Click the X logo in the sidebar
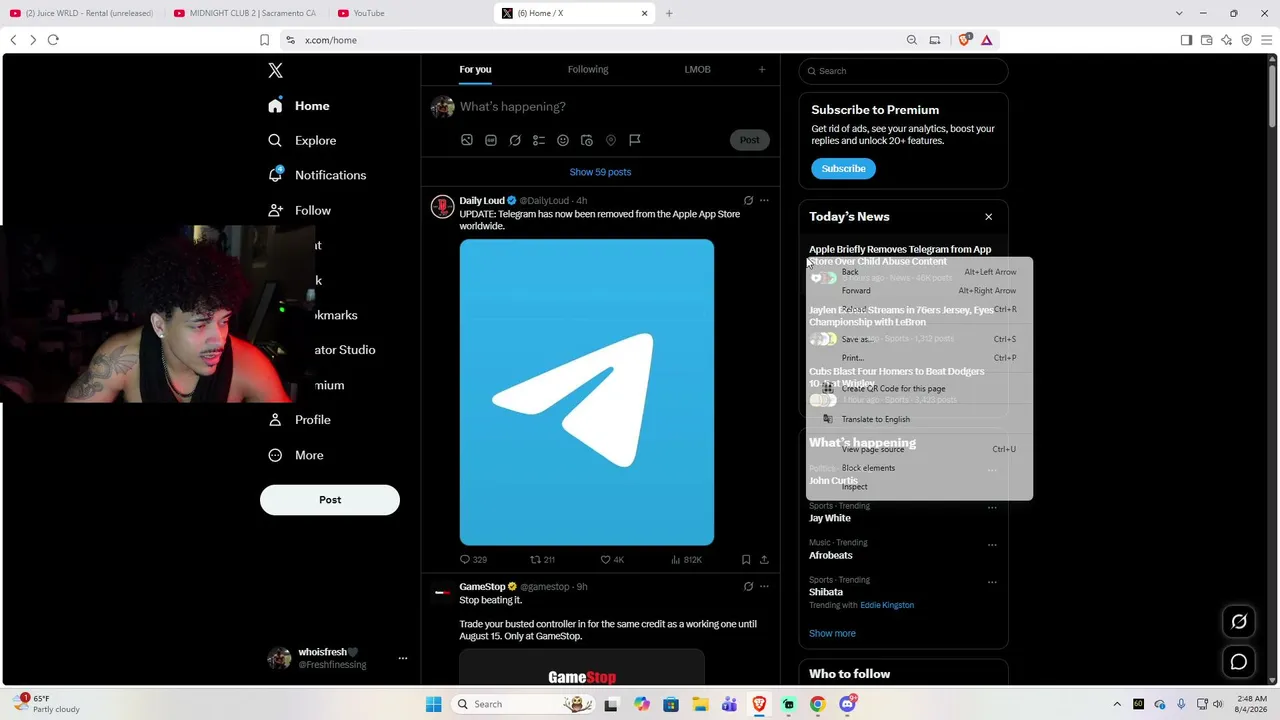The width and height of the screenshot is (1280, 720). click(275, 70)
